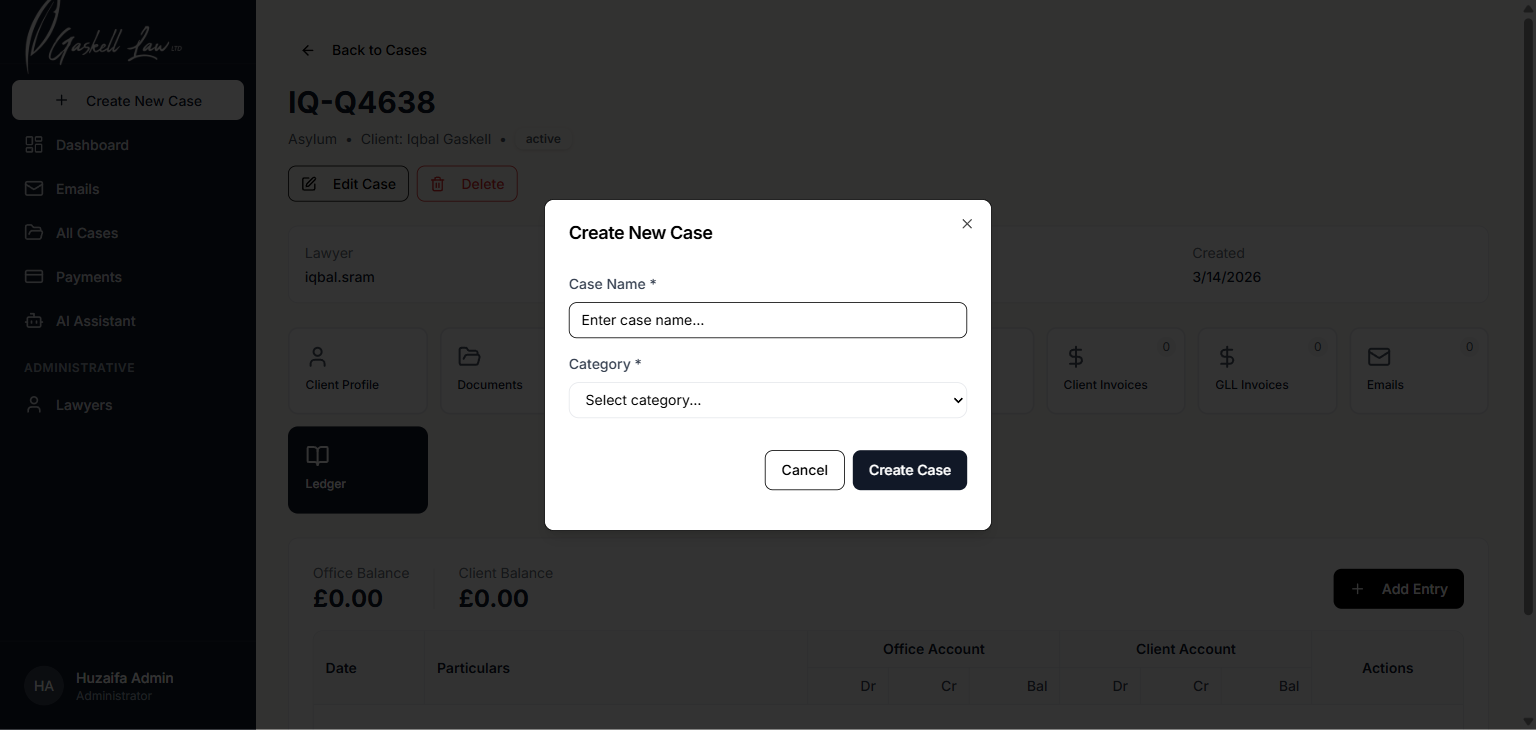Screen dimensions: 1536x730
Task: Click the back arrow beside Back to Cases
Action: 307,50
